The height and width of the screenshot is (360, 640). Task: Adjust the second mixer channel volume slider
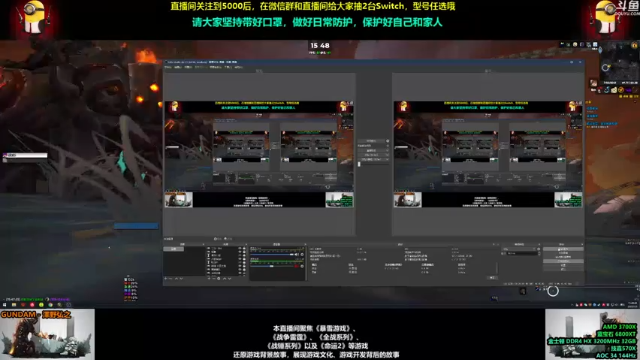coord(272,266)
